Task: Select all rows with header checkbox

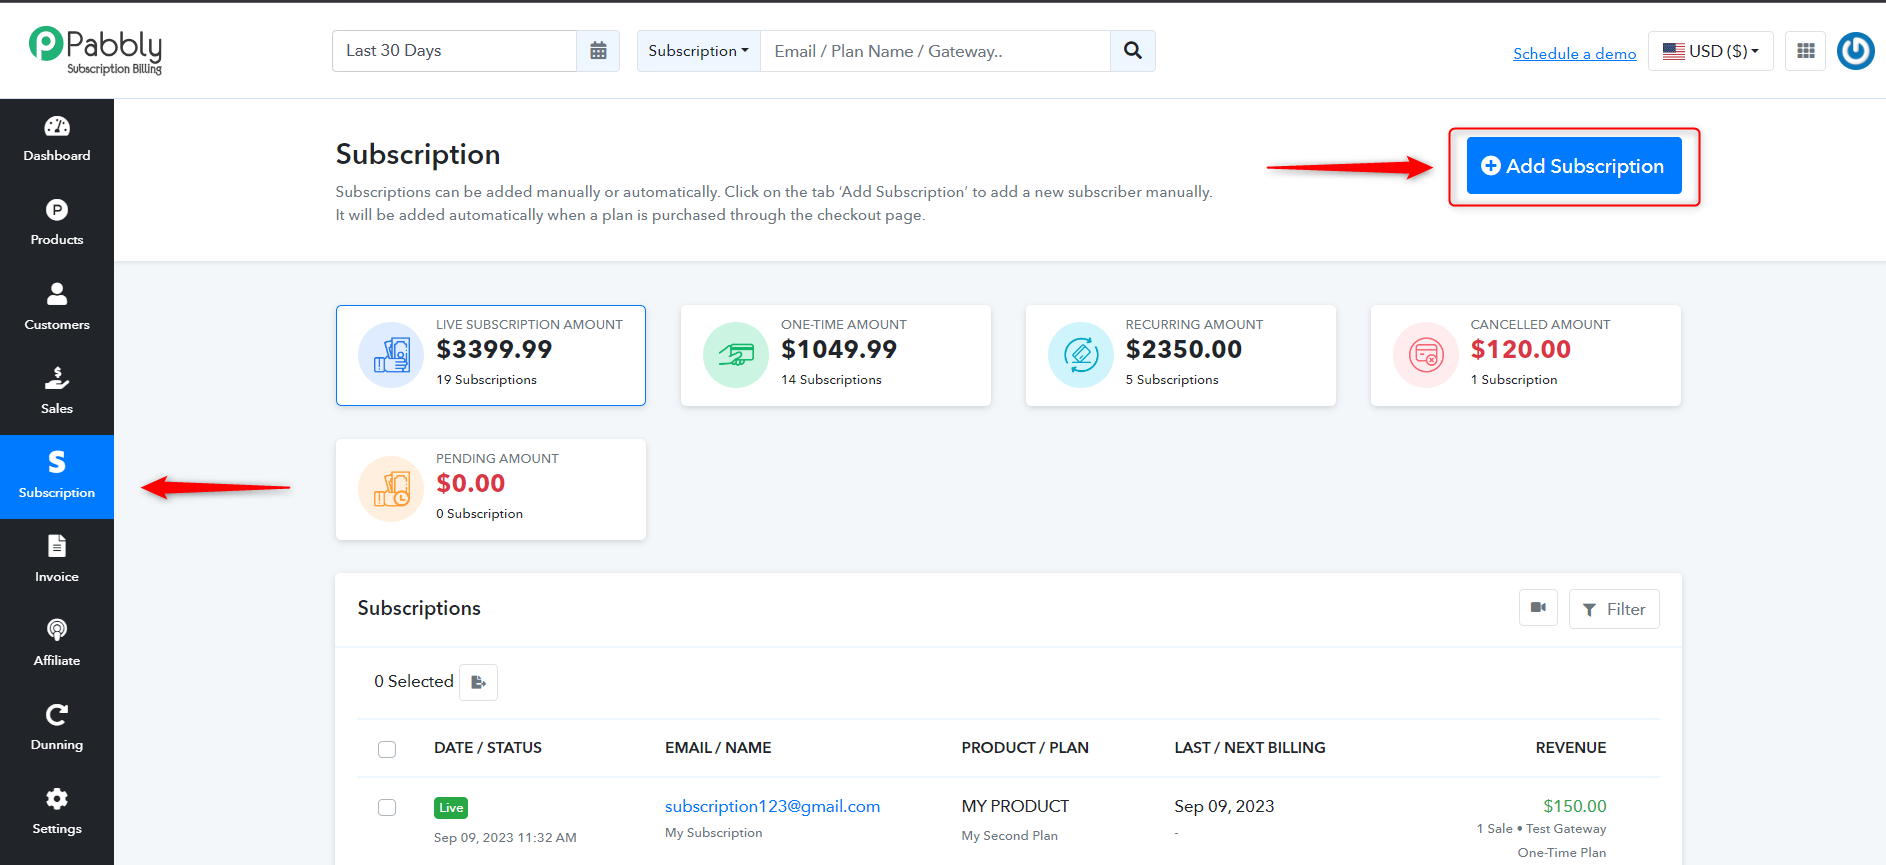Action: coord(387,749)
